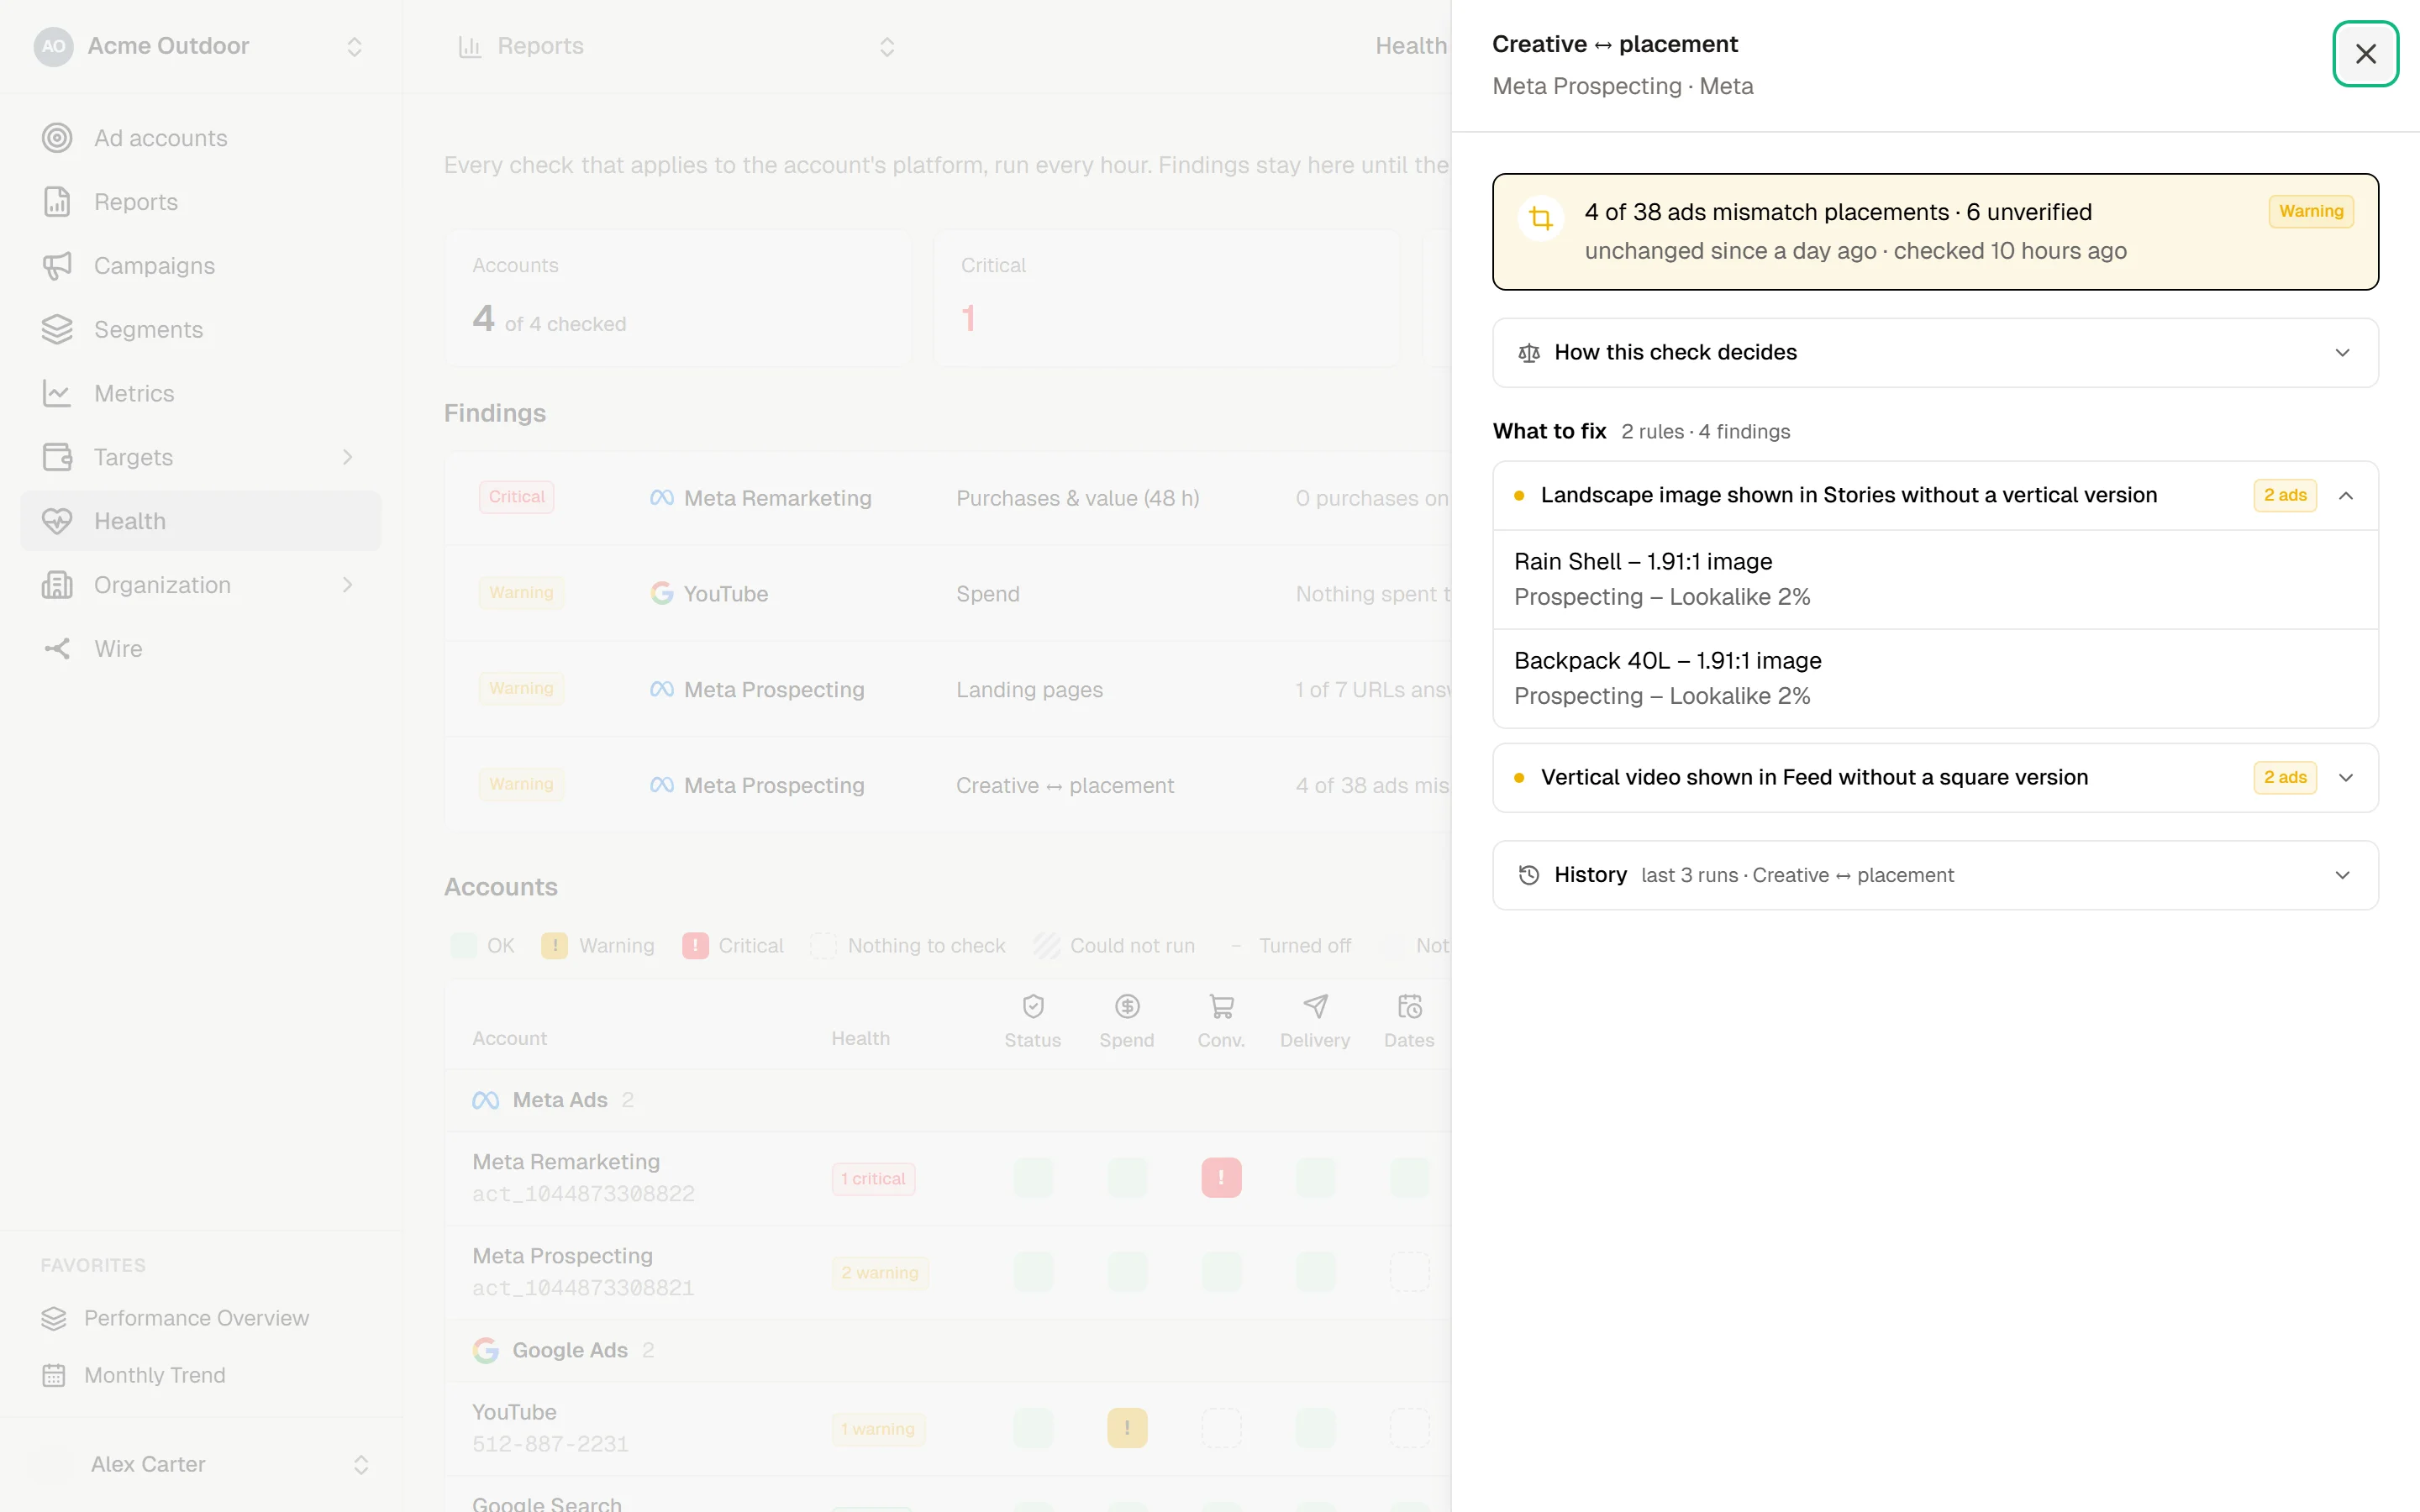The width and height of the screenshot is (2420, 1512).
Task: Expand the Organization submenu chevron
Action: pos(348,585)
